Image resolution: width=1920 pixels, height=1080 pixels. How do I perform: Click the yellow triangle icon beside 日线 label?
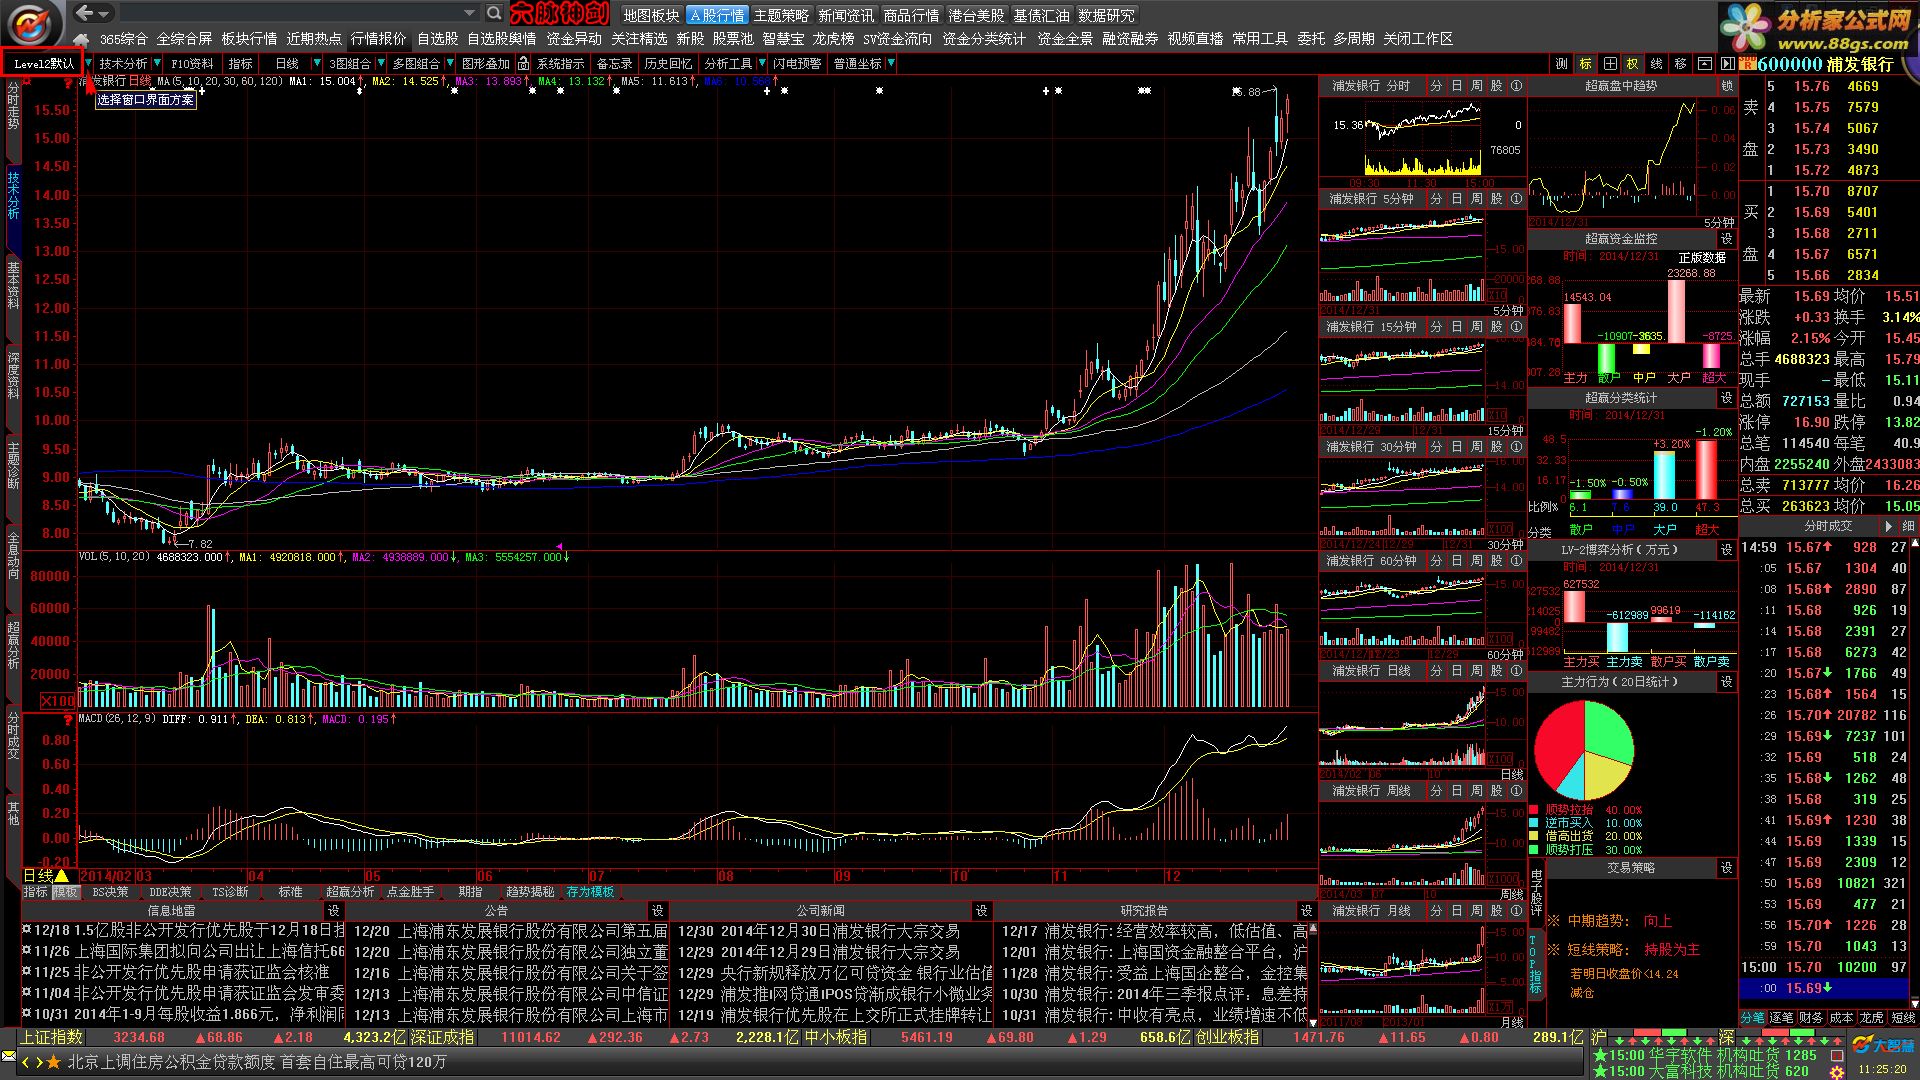point(60,876)
